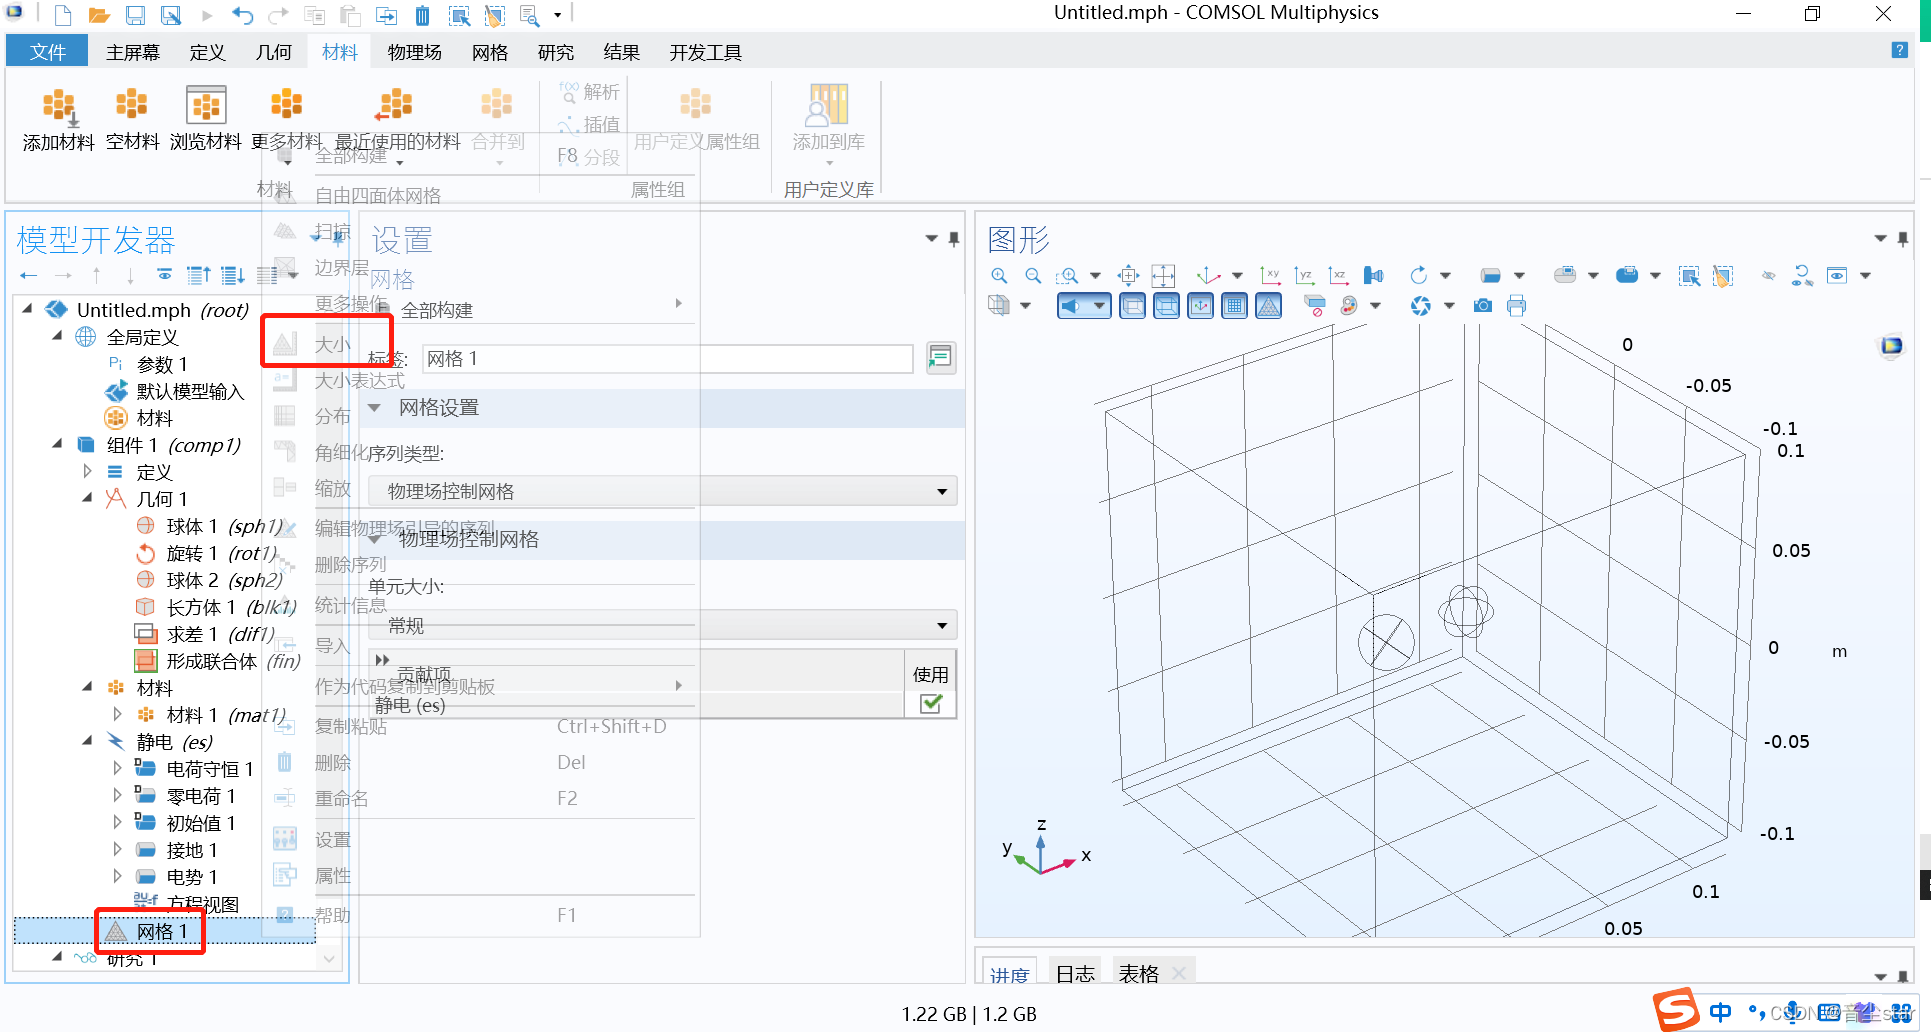Click the help question mark icon
This screenshot has width=1931, height=1032.
click(1899, 50)
